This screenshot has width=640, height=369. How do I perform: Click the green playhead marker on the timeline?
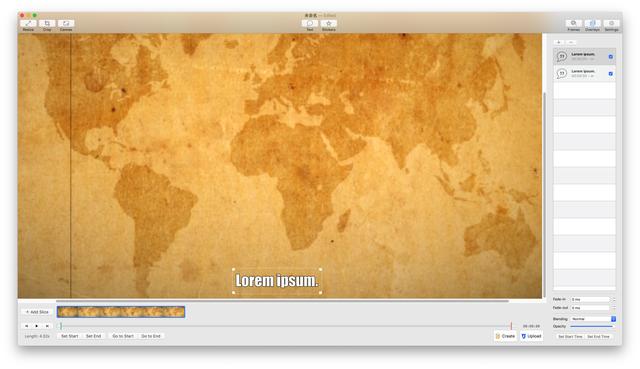pos(61,326)
